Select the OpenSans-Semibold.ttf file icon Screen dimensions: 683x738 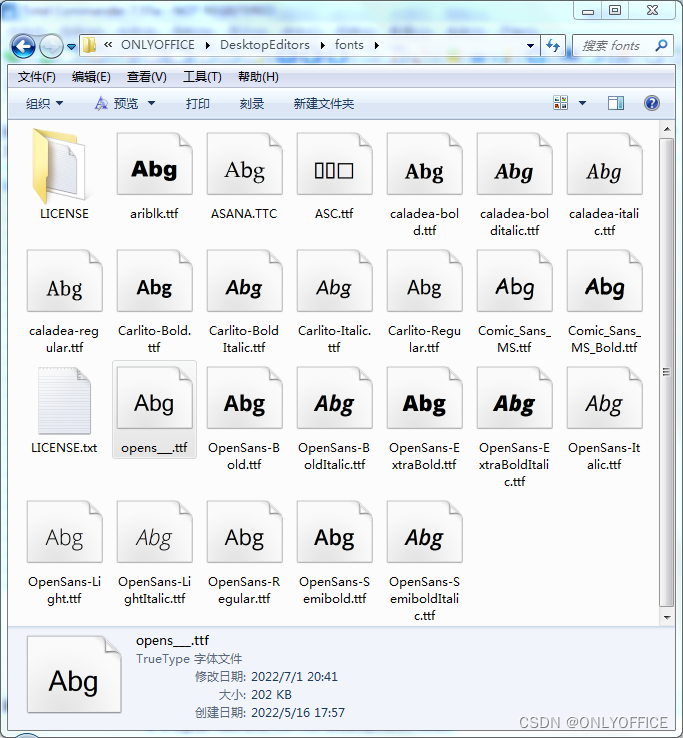334,532
